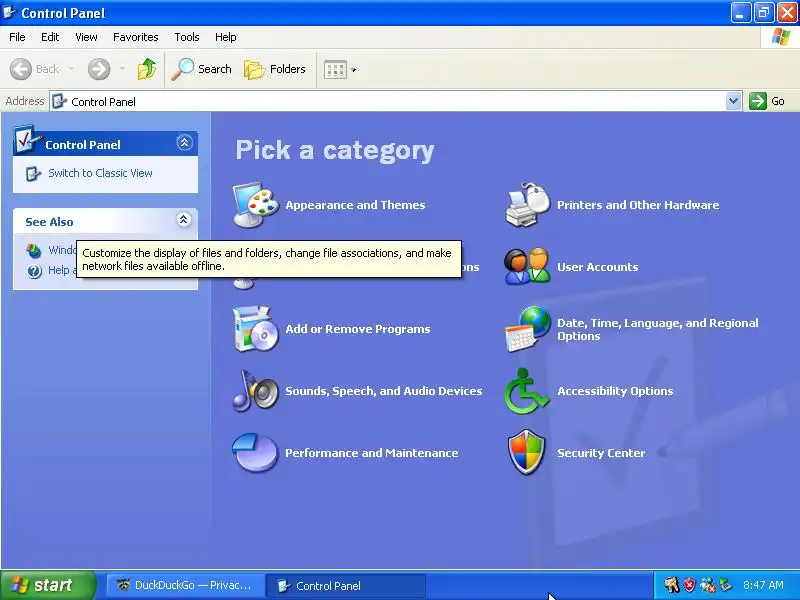
Task: Open the Forward button history dropdown arrow
Action: 122,69
